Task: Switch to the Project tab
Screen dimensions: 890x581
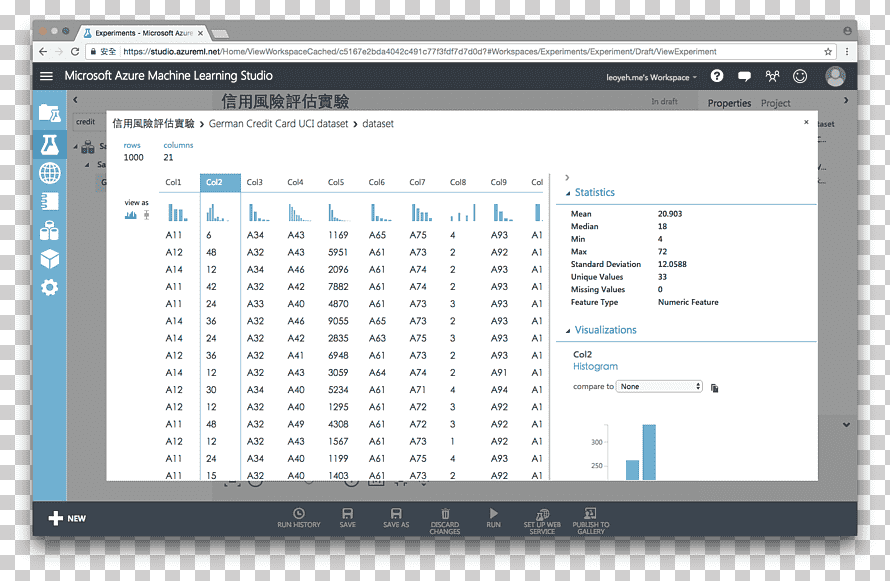Action: [775, 103]
